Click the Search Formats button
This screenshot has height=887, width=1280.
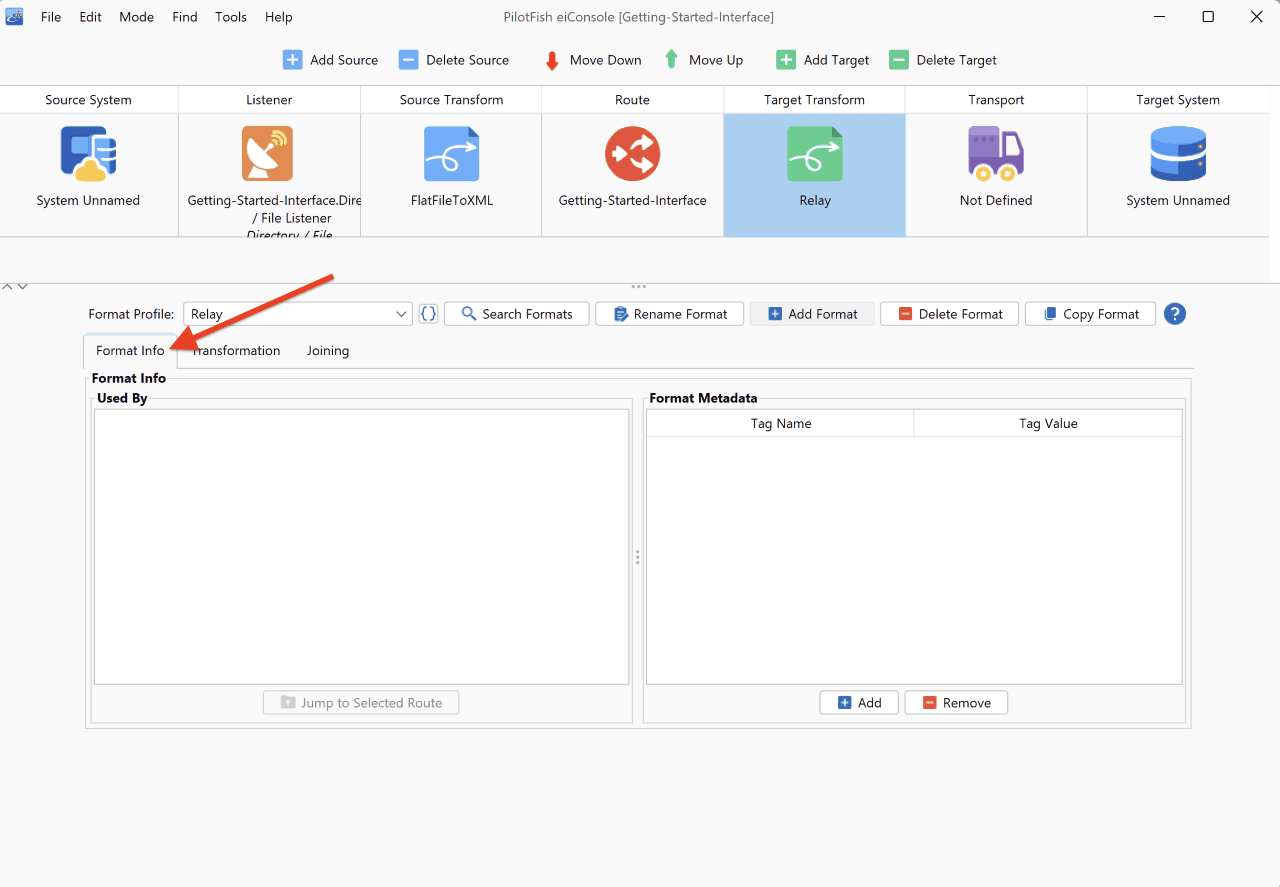tap(517, 314)
